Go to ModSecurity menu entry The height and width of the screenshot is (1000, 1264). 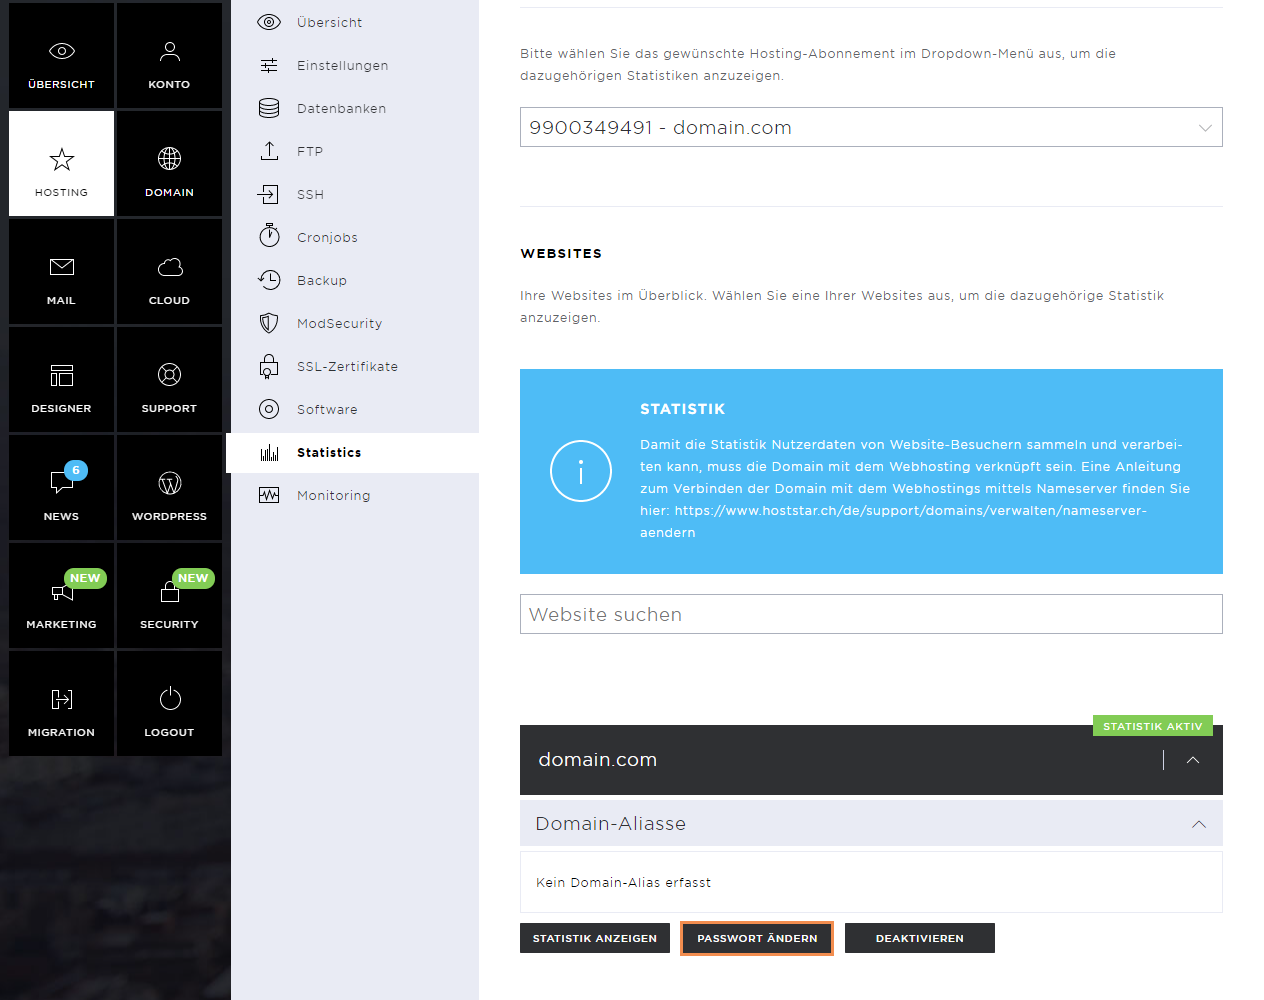[x=340, y=323]
